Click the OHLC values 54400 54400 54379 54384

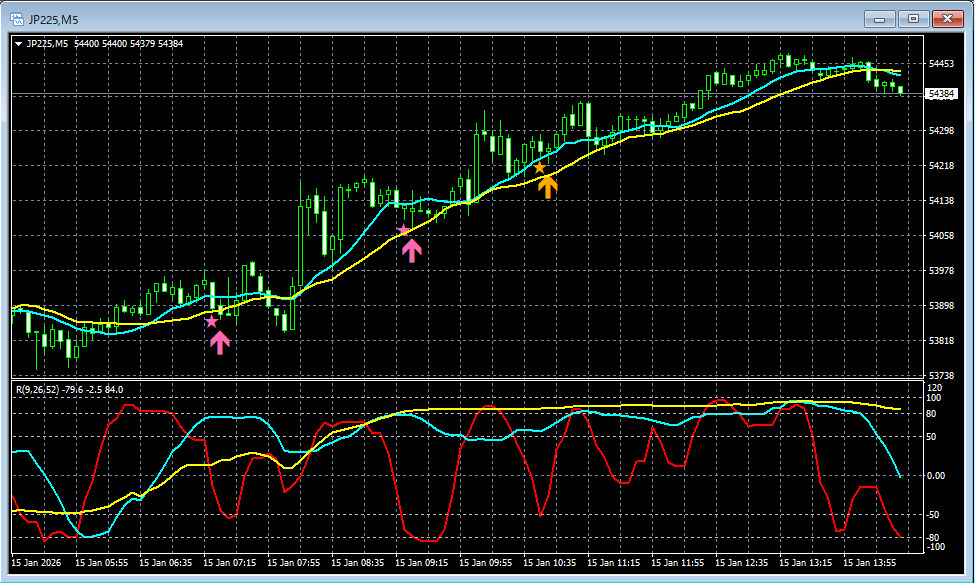tap(128, 44)
